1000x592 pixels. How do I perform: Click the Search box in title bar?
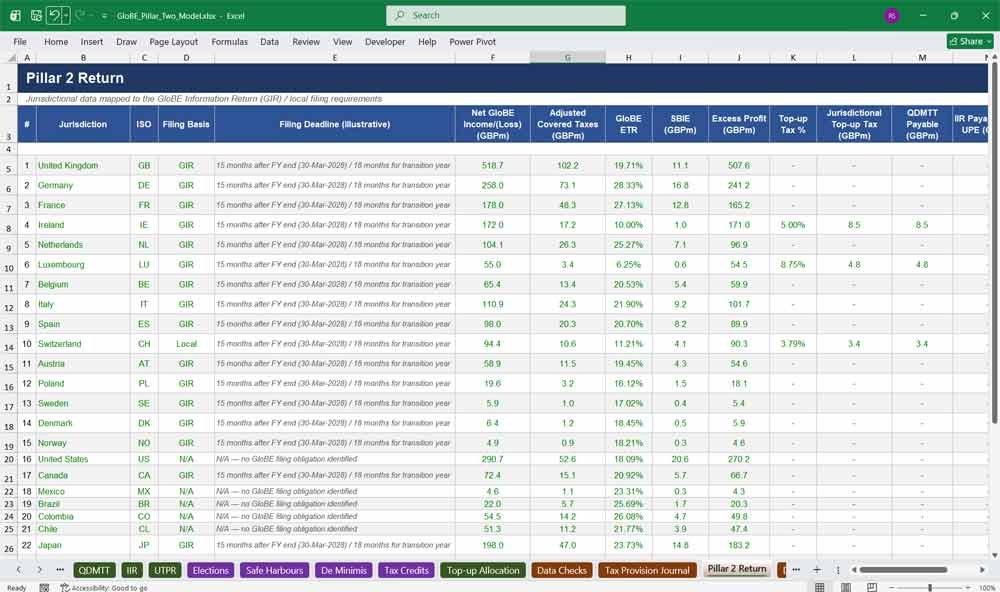point(506,15)
